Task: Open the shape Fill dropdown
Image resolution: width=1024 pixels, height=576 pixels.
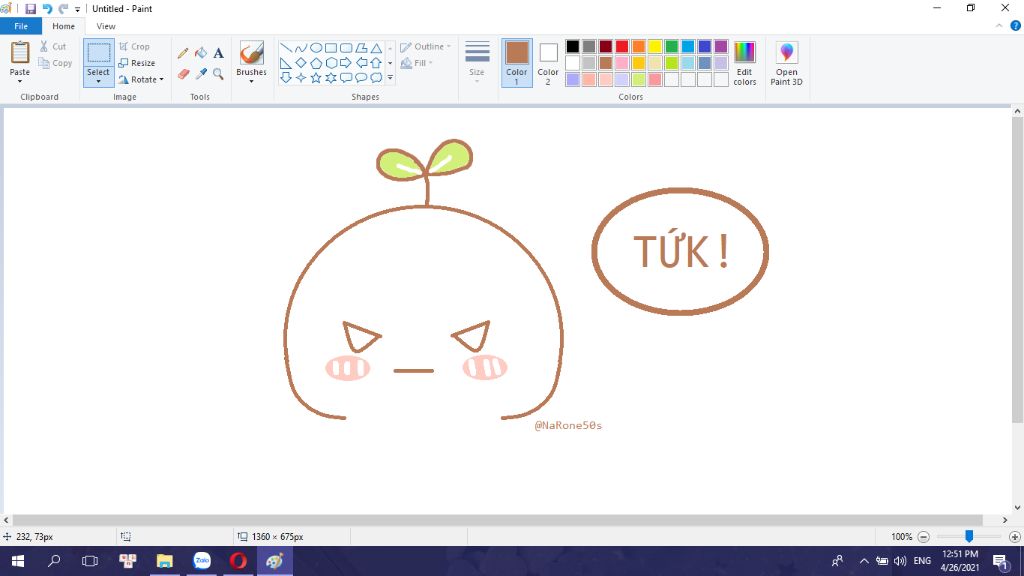Action: 417,63
